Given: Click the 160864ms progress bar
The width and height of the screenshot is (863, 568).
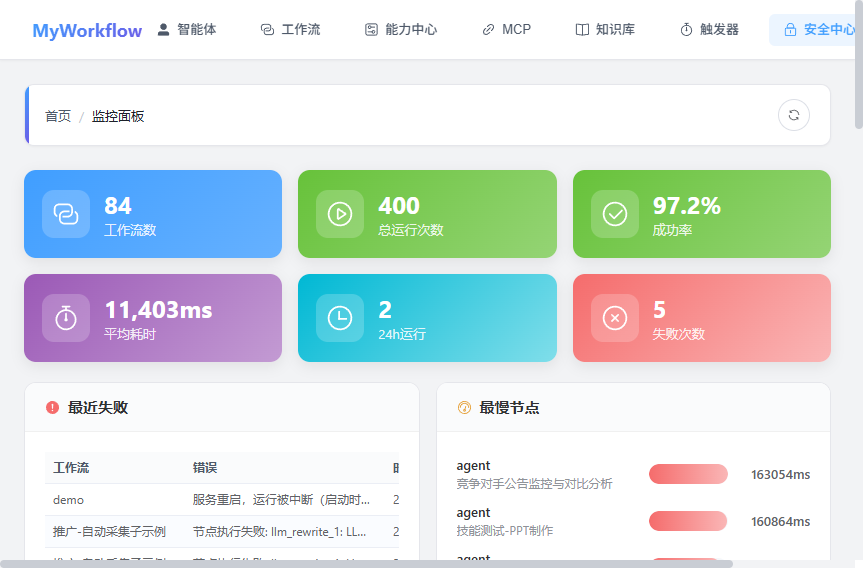Looking at the screenshot, I should (688, 521).
